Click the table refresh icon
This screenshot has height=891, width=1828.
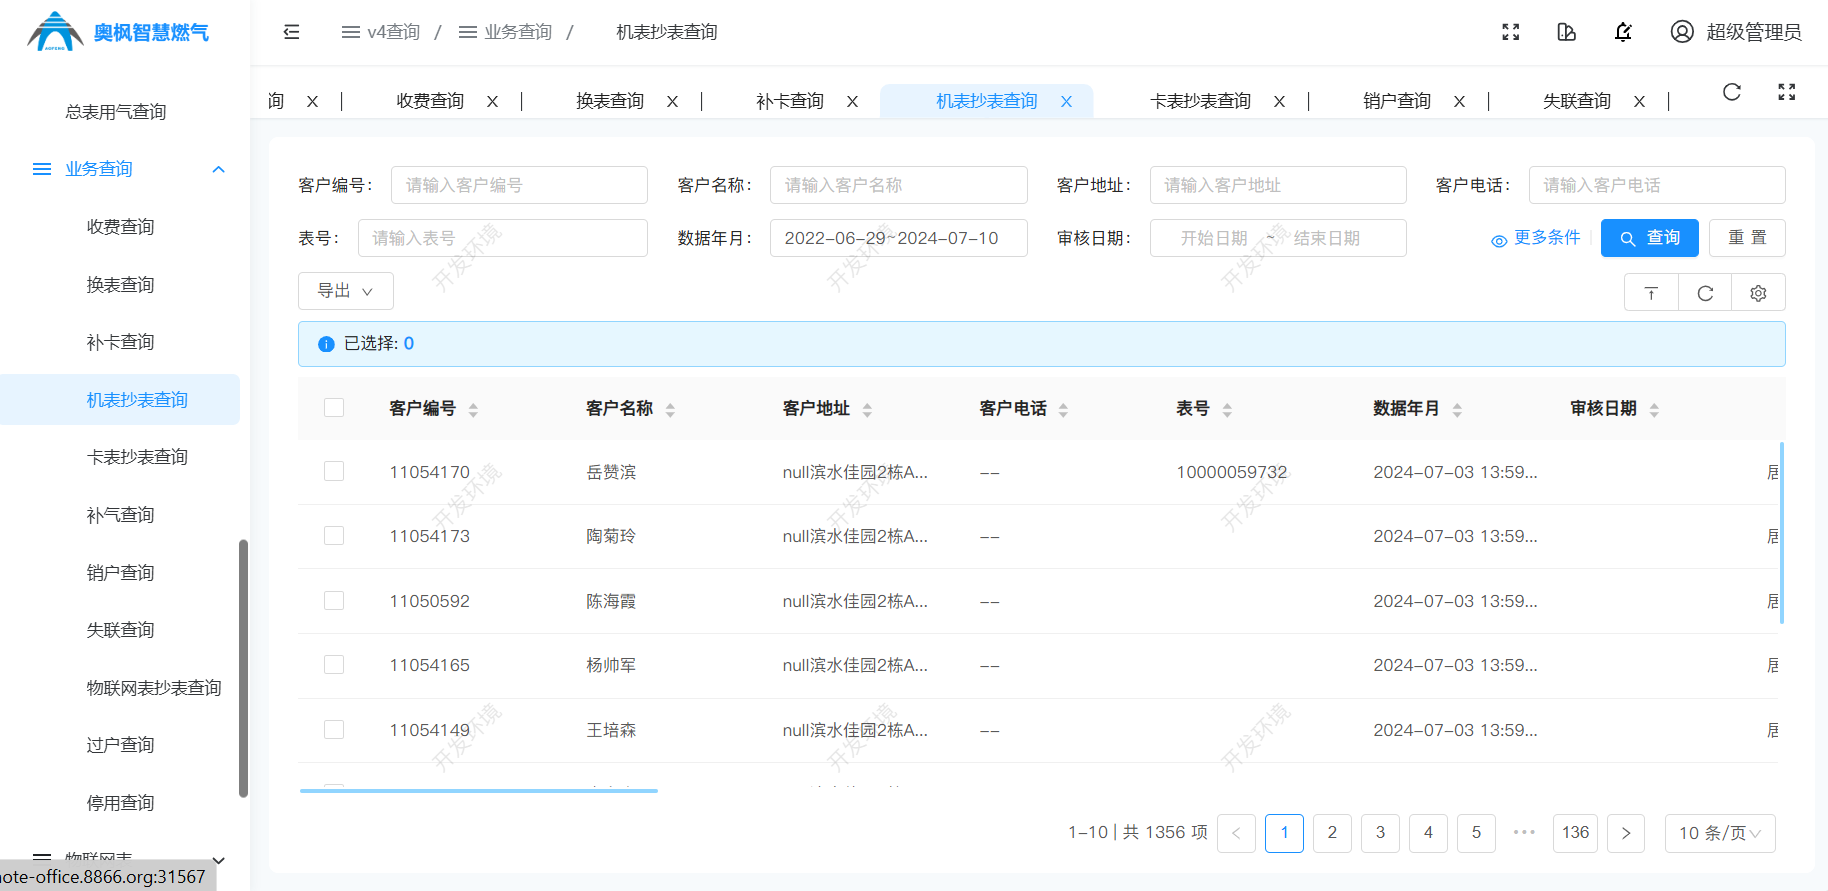click(1705, 293)
